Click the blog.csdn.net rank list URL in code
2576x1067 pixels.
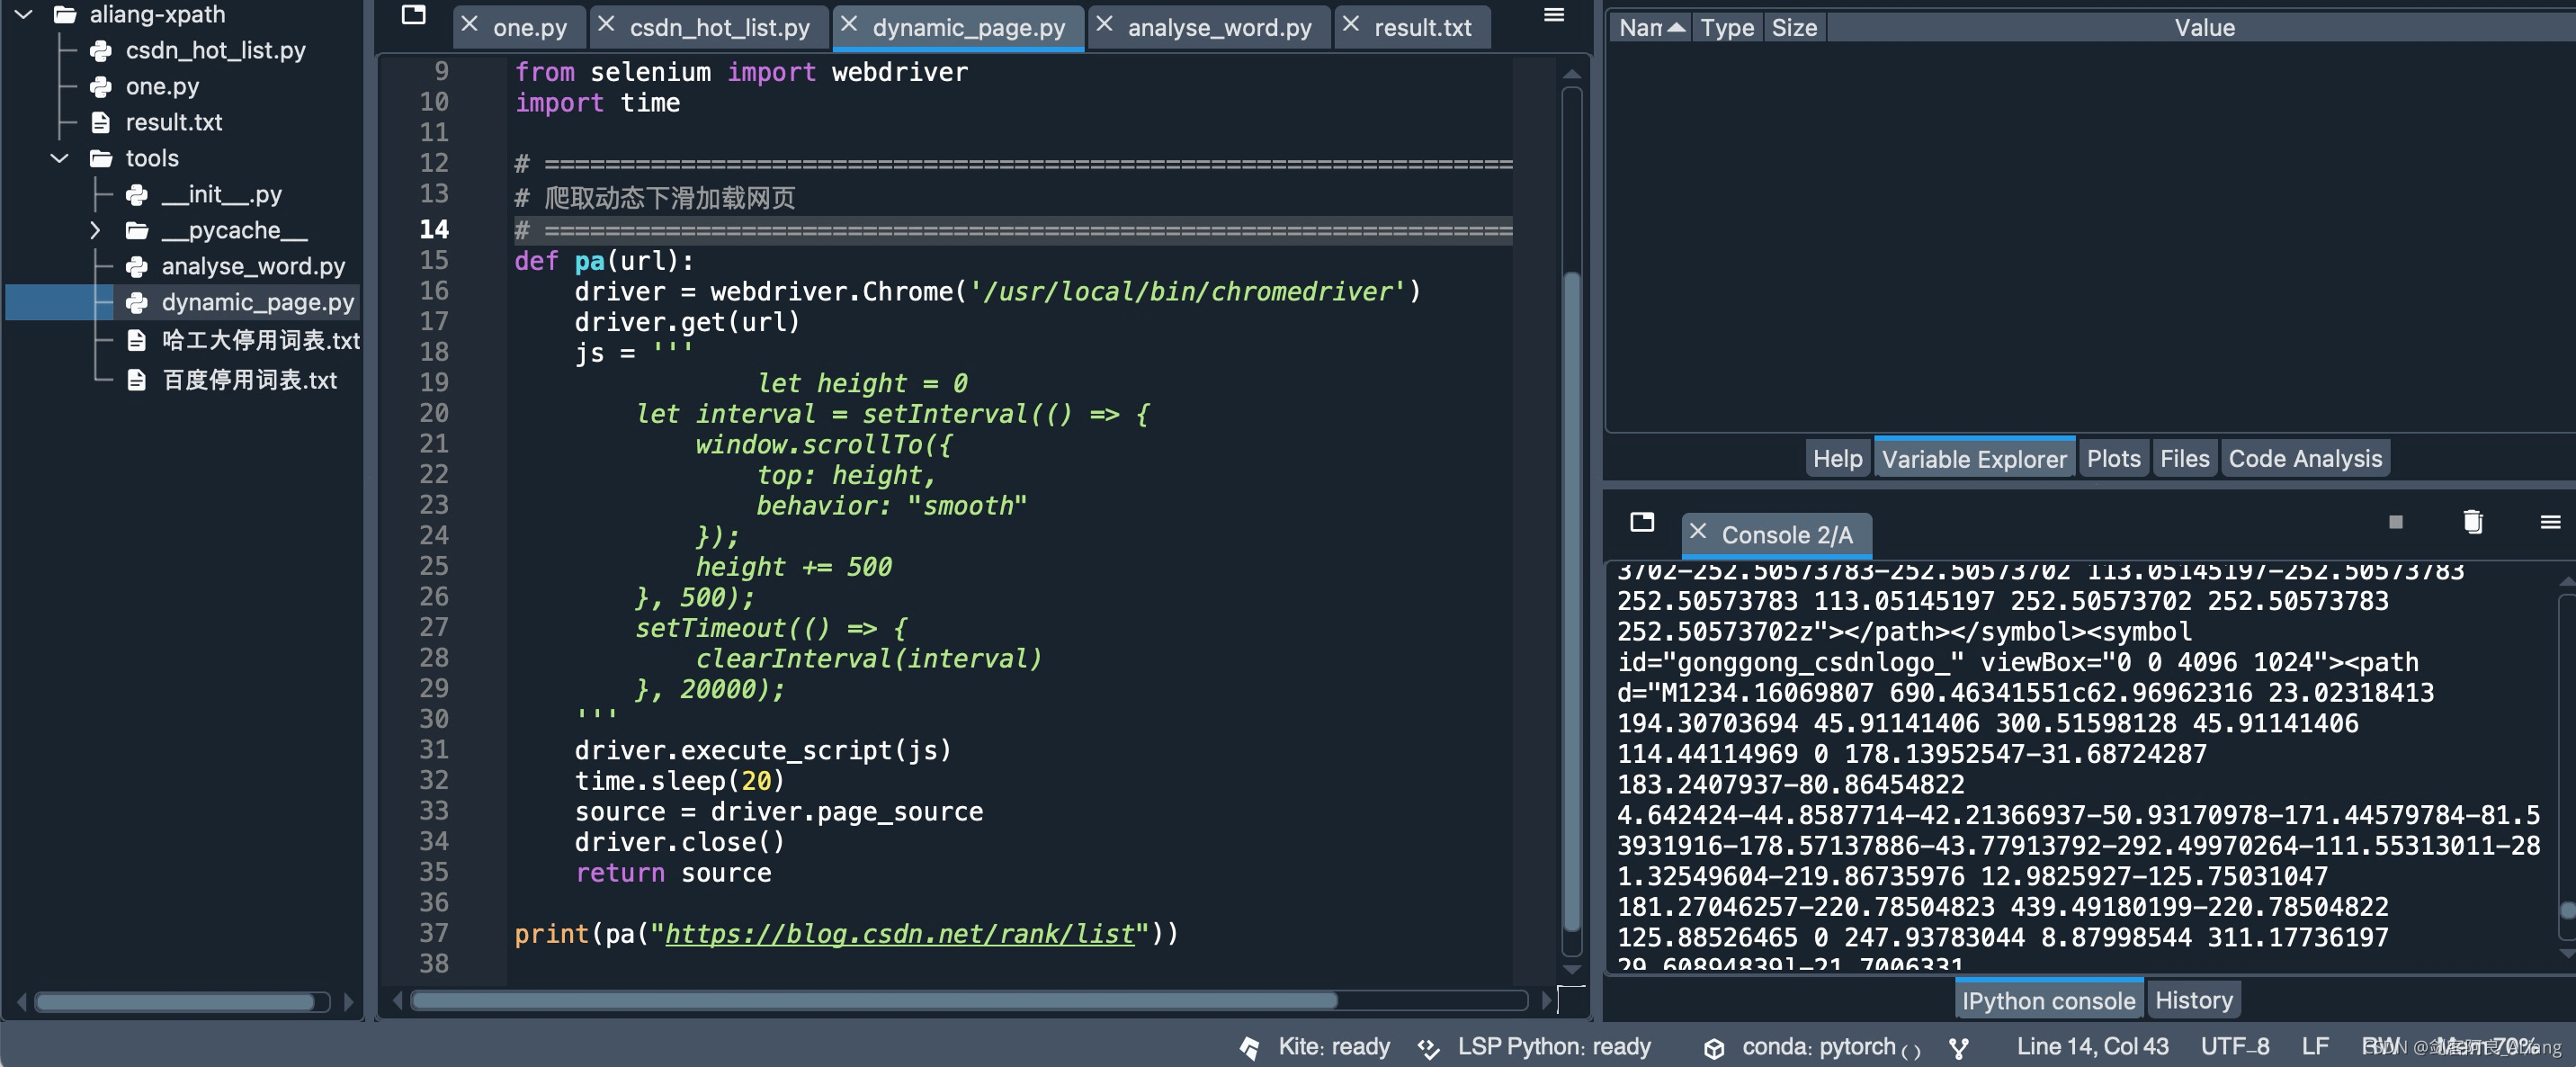(x=900, y=934)
